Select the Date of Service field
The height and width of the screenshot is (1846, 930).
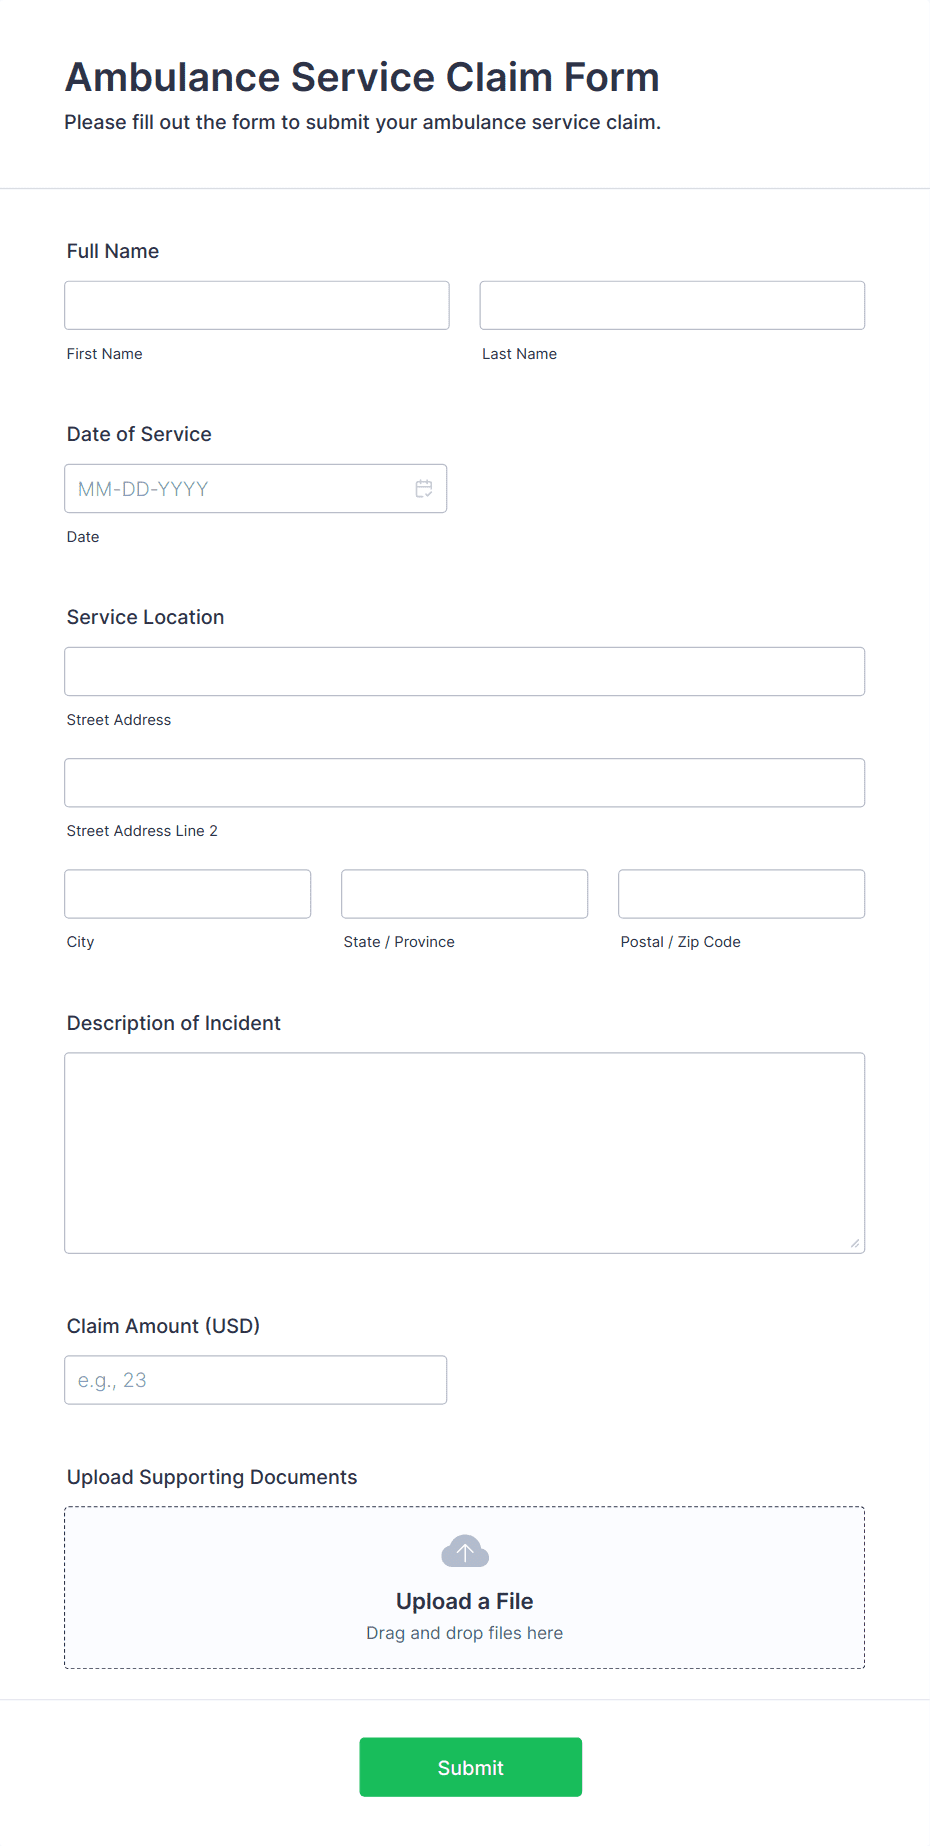pyautogui.click(x=256, y=489)
